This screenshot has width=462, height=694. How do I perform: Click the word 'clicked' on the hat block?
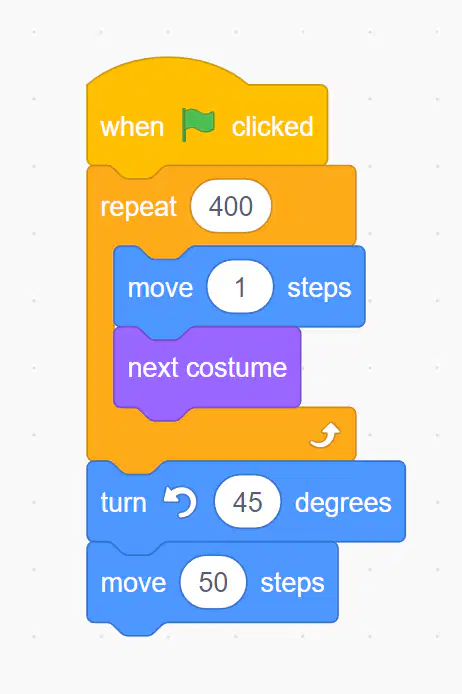(273, 127)
